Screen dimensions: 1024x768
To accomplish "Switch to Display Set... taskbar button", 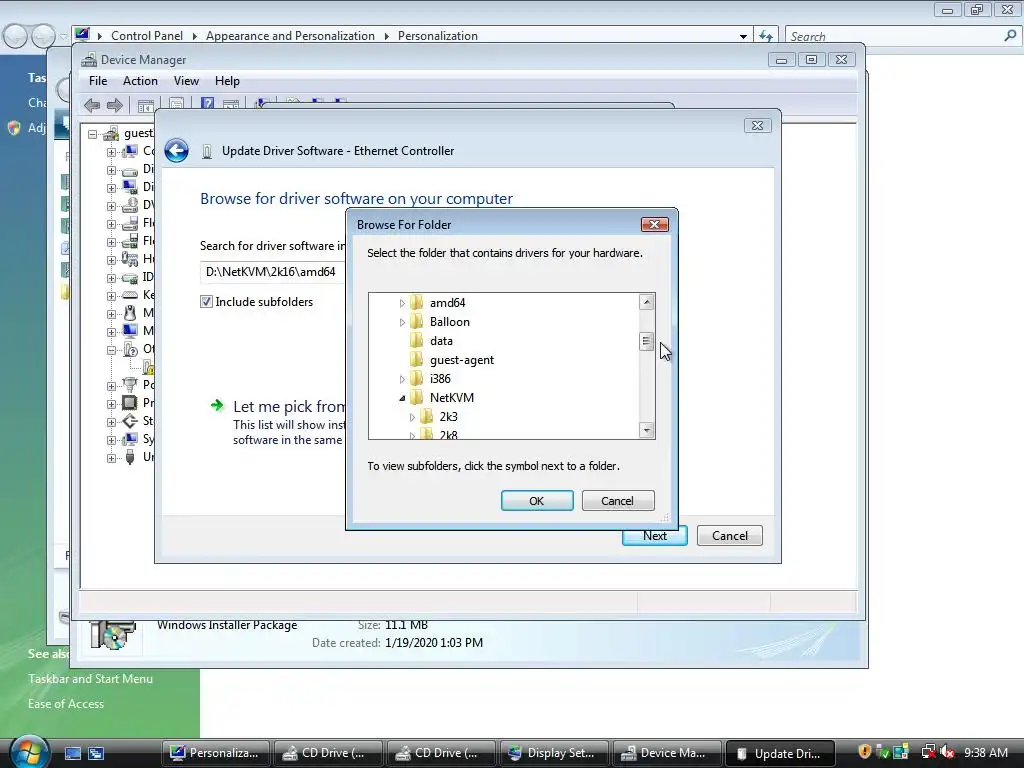I will (x=554, y=753).
